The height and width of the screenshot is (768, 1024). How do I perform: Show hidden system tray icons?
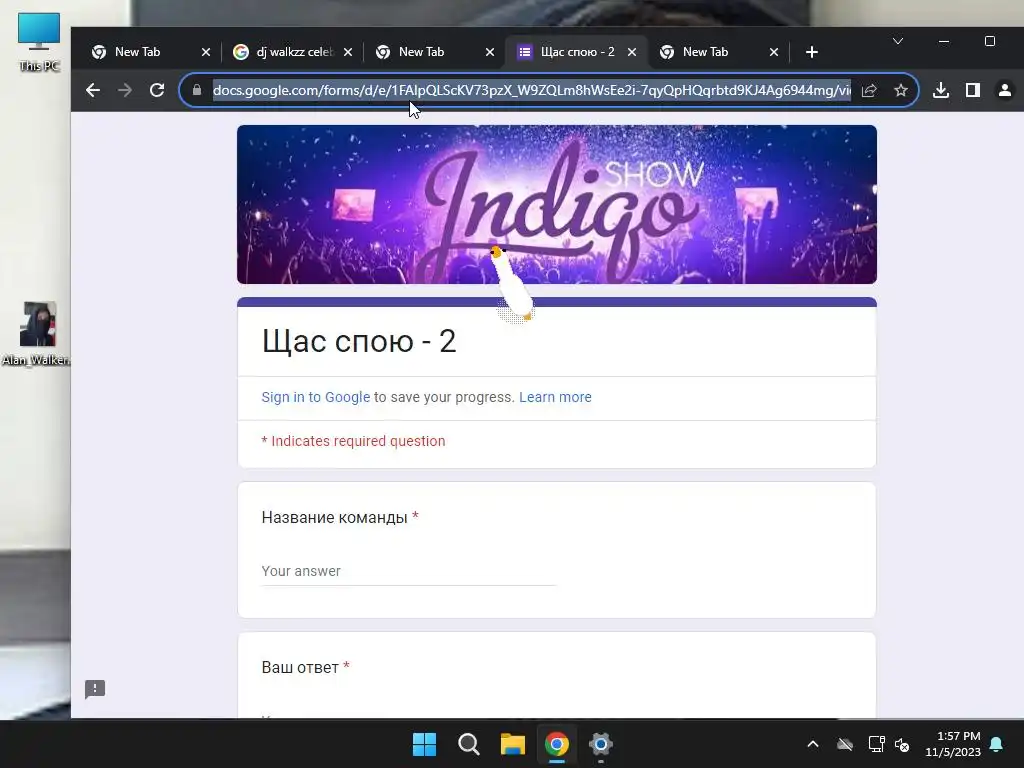(813, 744)
